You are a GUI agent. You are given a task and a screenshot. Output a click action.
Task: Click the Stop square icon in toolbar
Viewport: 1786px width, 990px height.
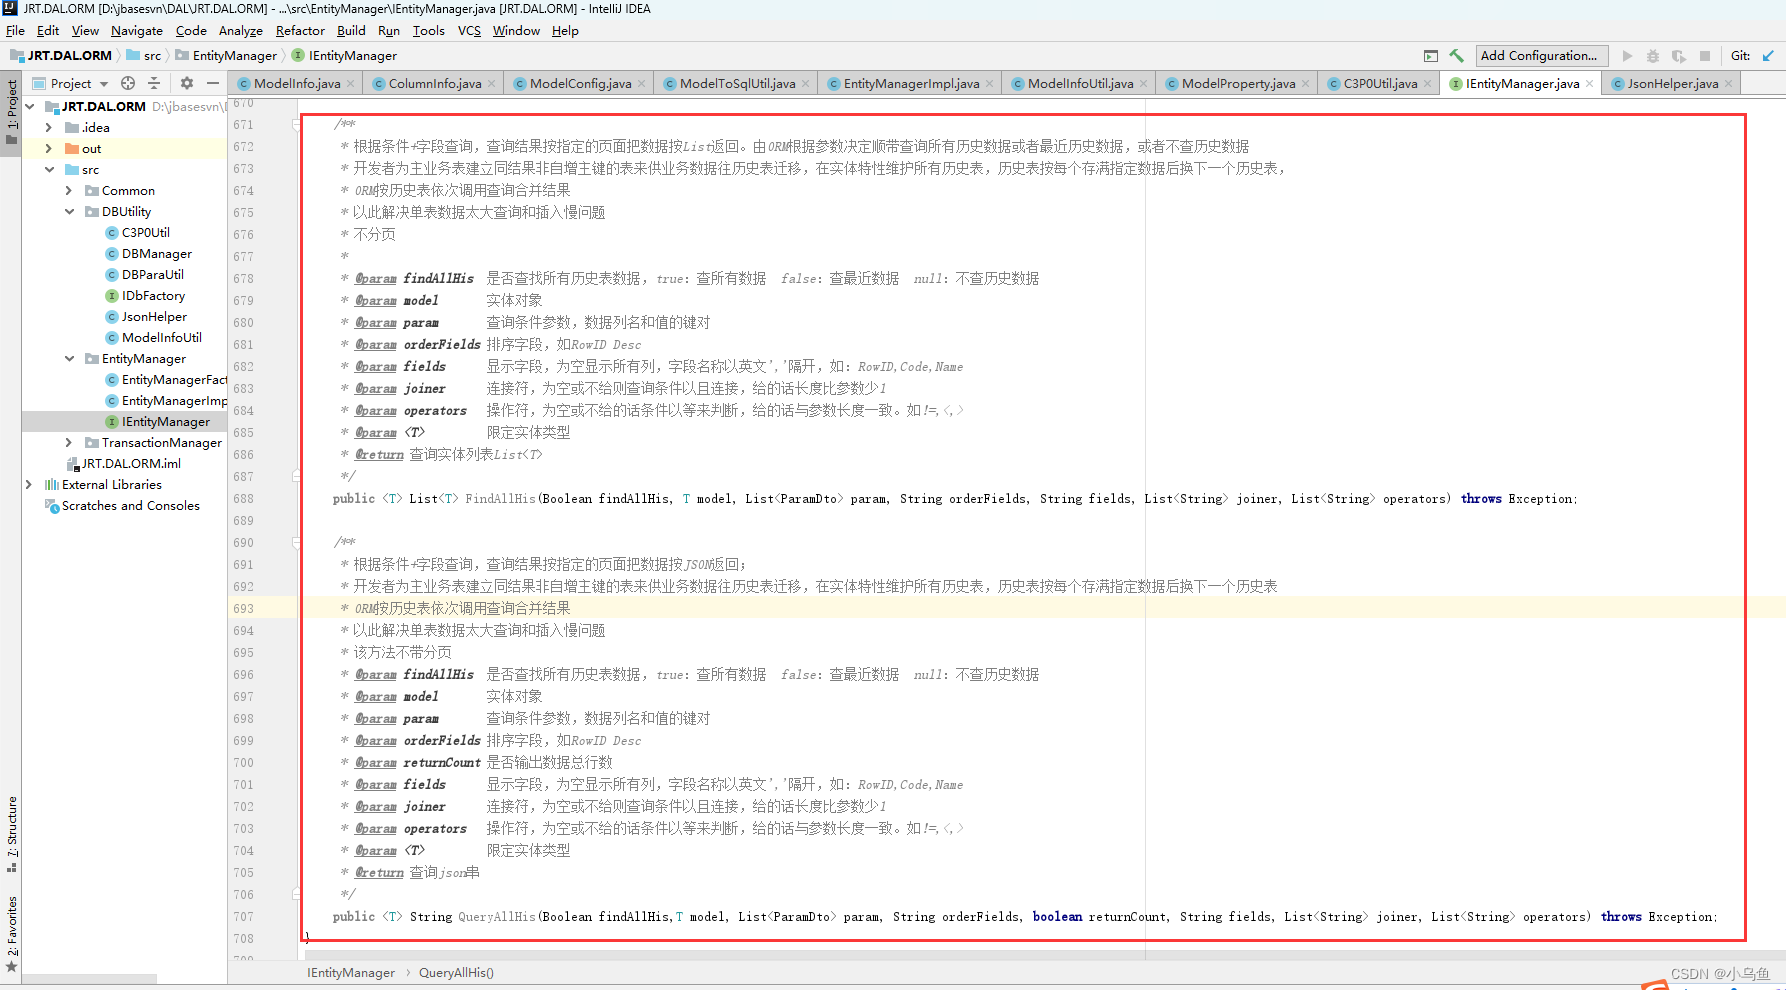1705,56
